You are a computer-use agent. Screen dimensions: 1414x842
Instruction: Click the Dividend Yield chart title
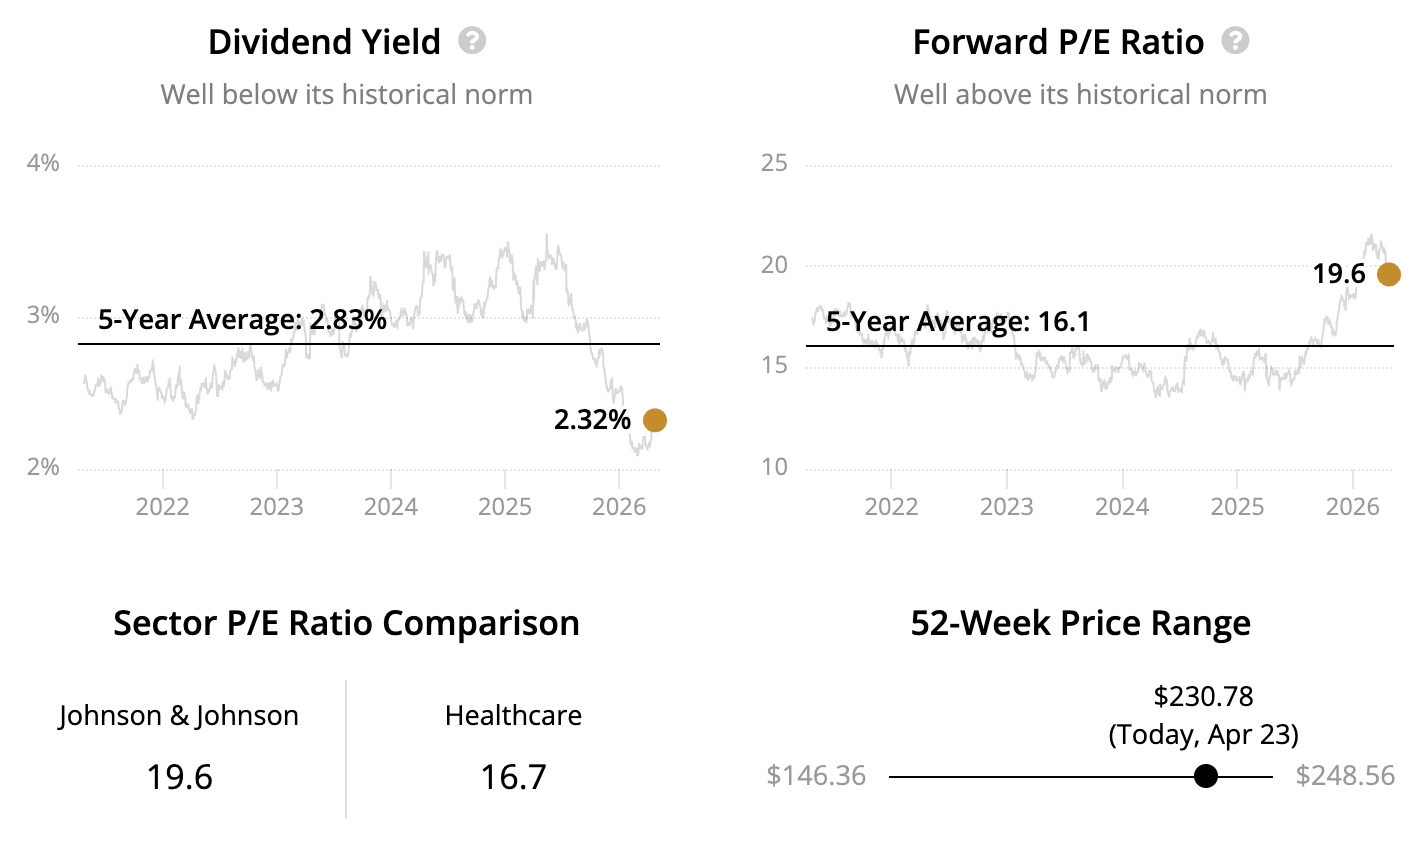(x=324, y=42)
